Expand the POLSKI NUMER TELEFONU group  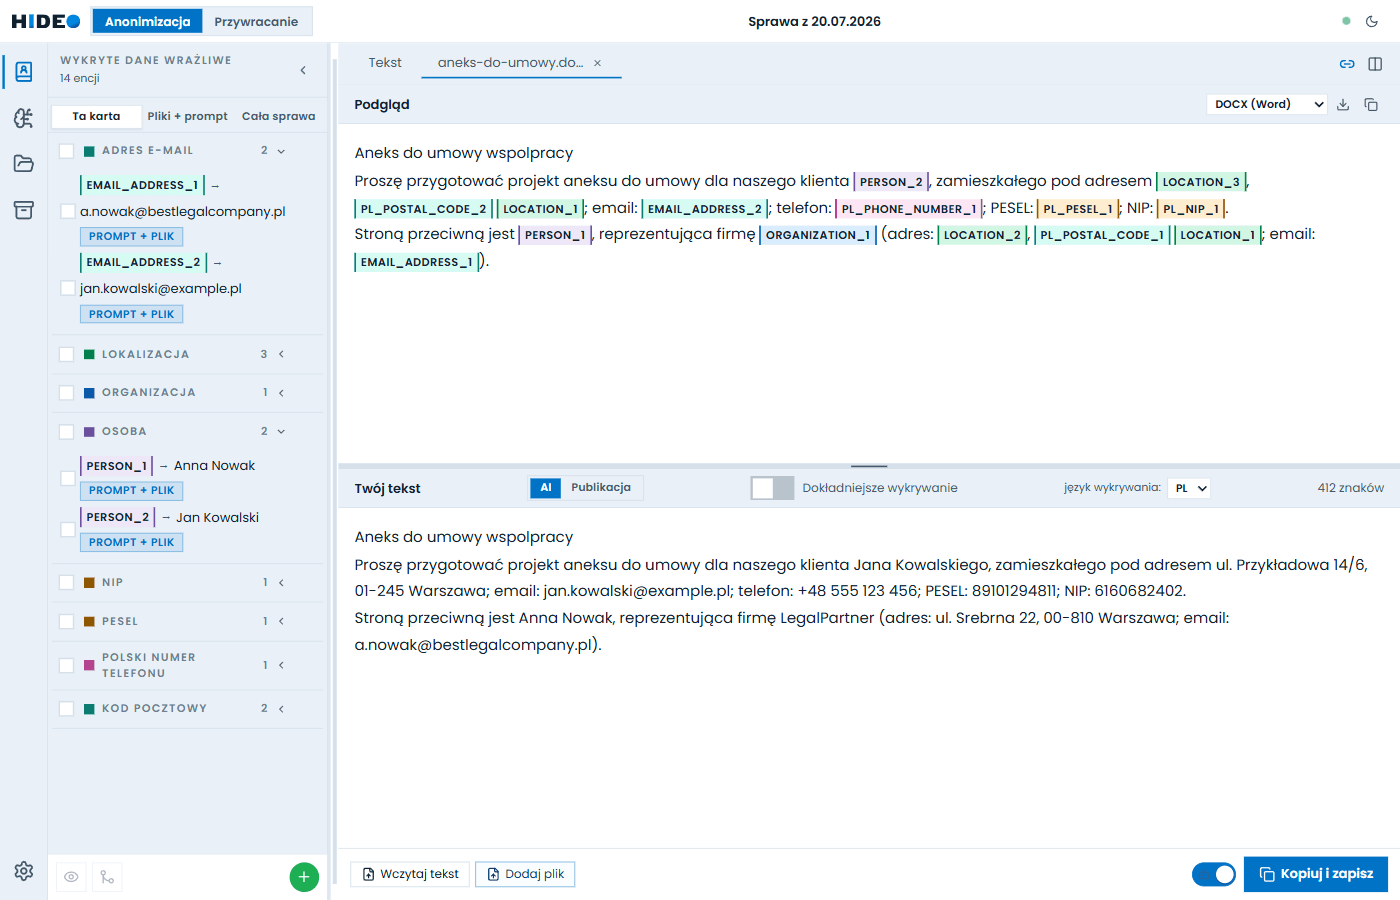[281, 665]
